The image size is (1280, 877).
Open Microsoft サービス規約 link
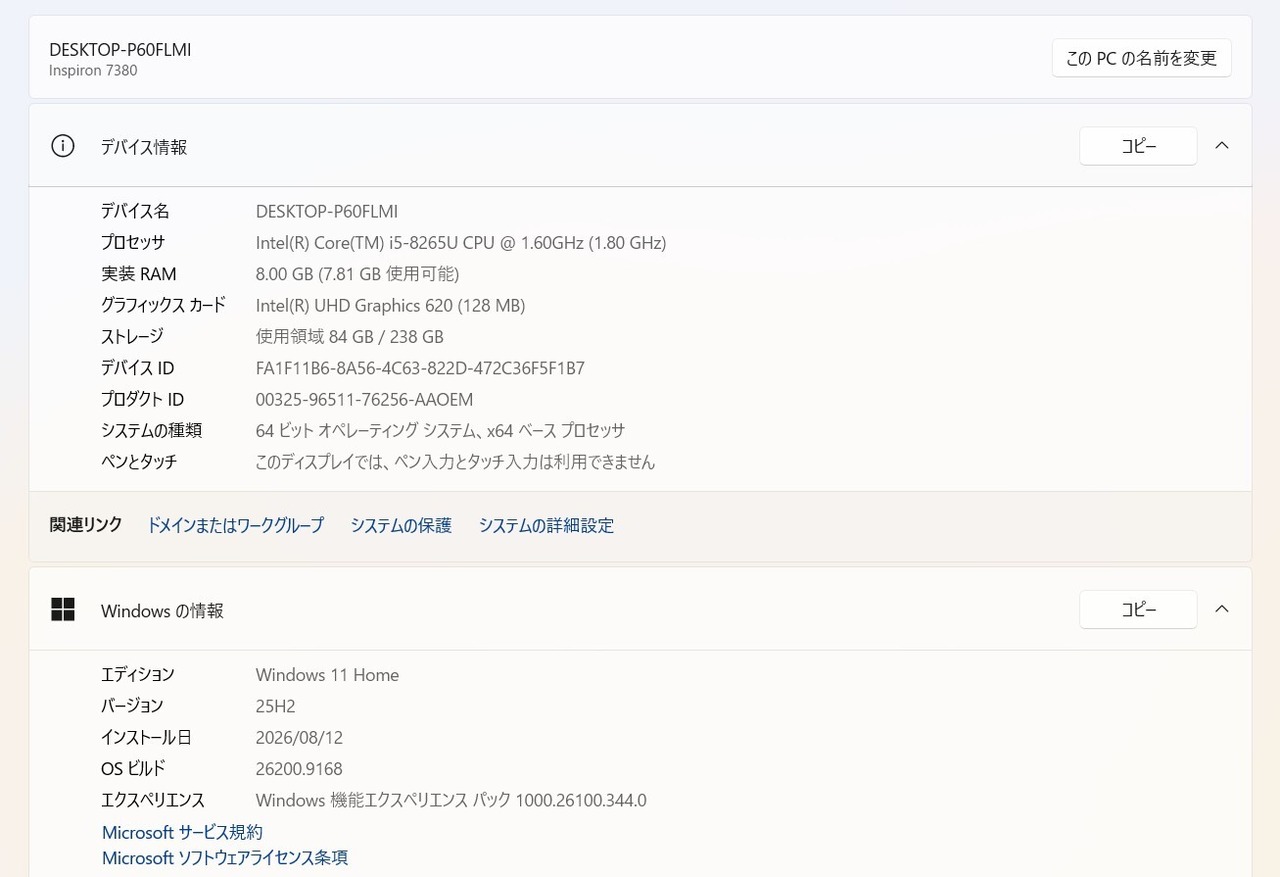(182, 832)
